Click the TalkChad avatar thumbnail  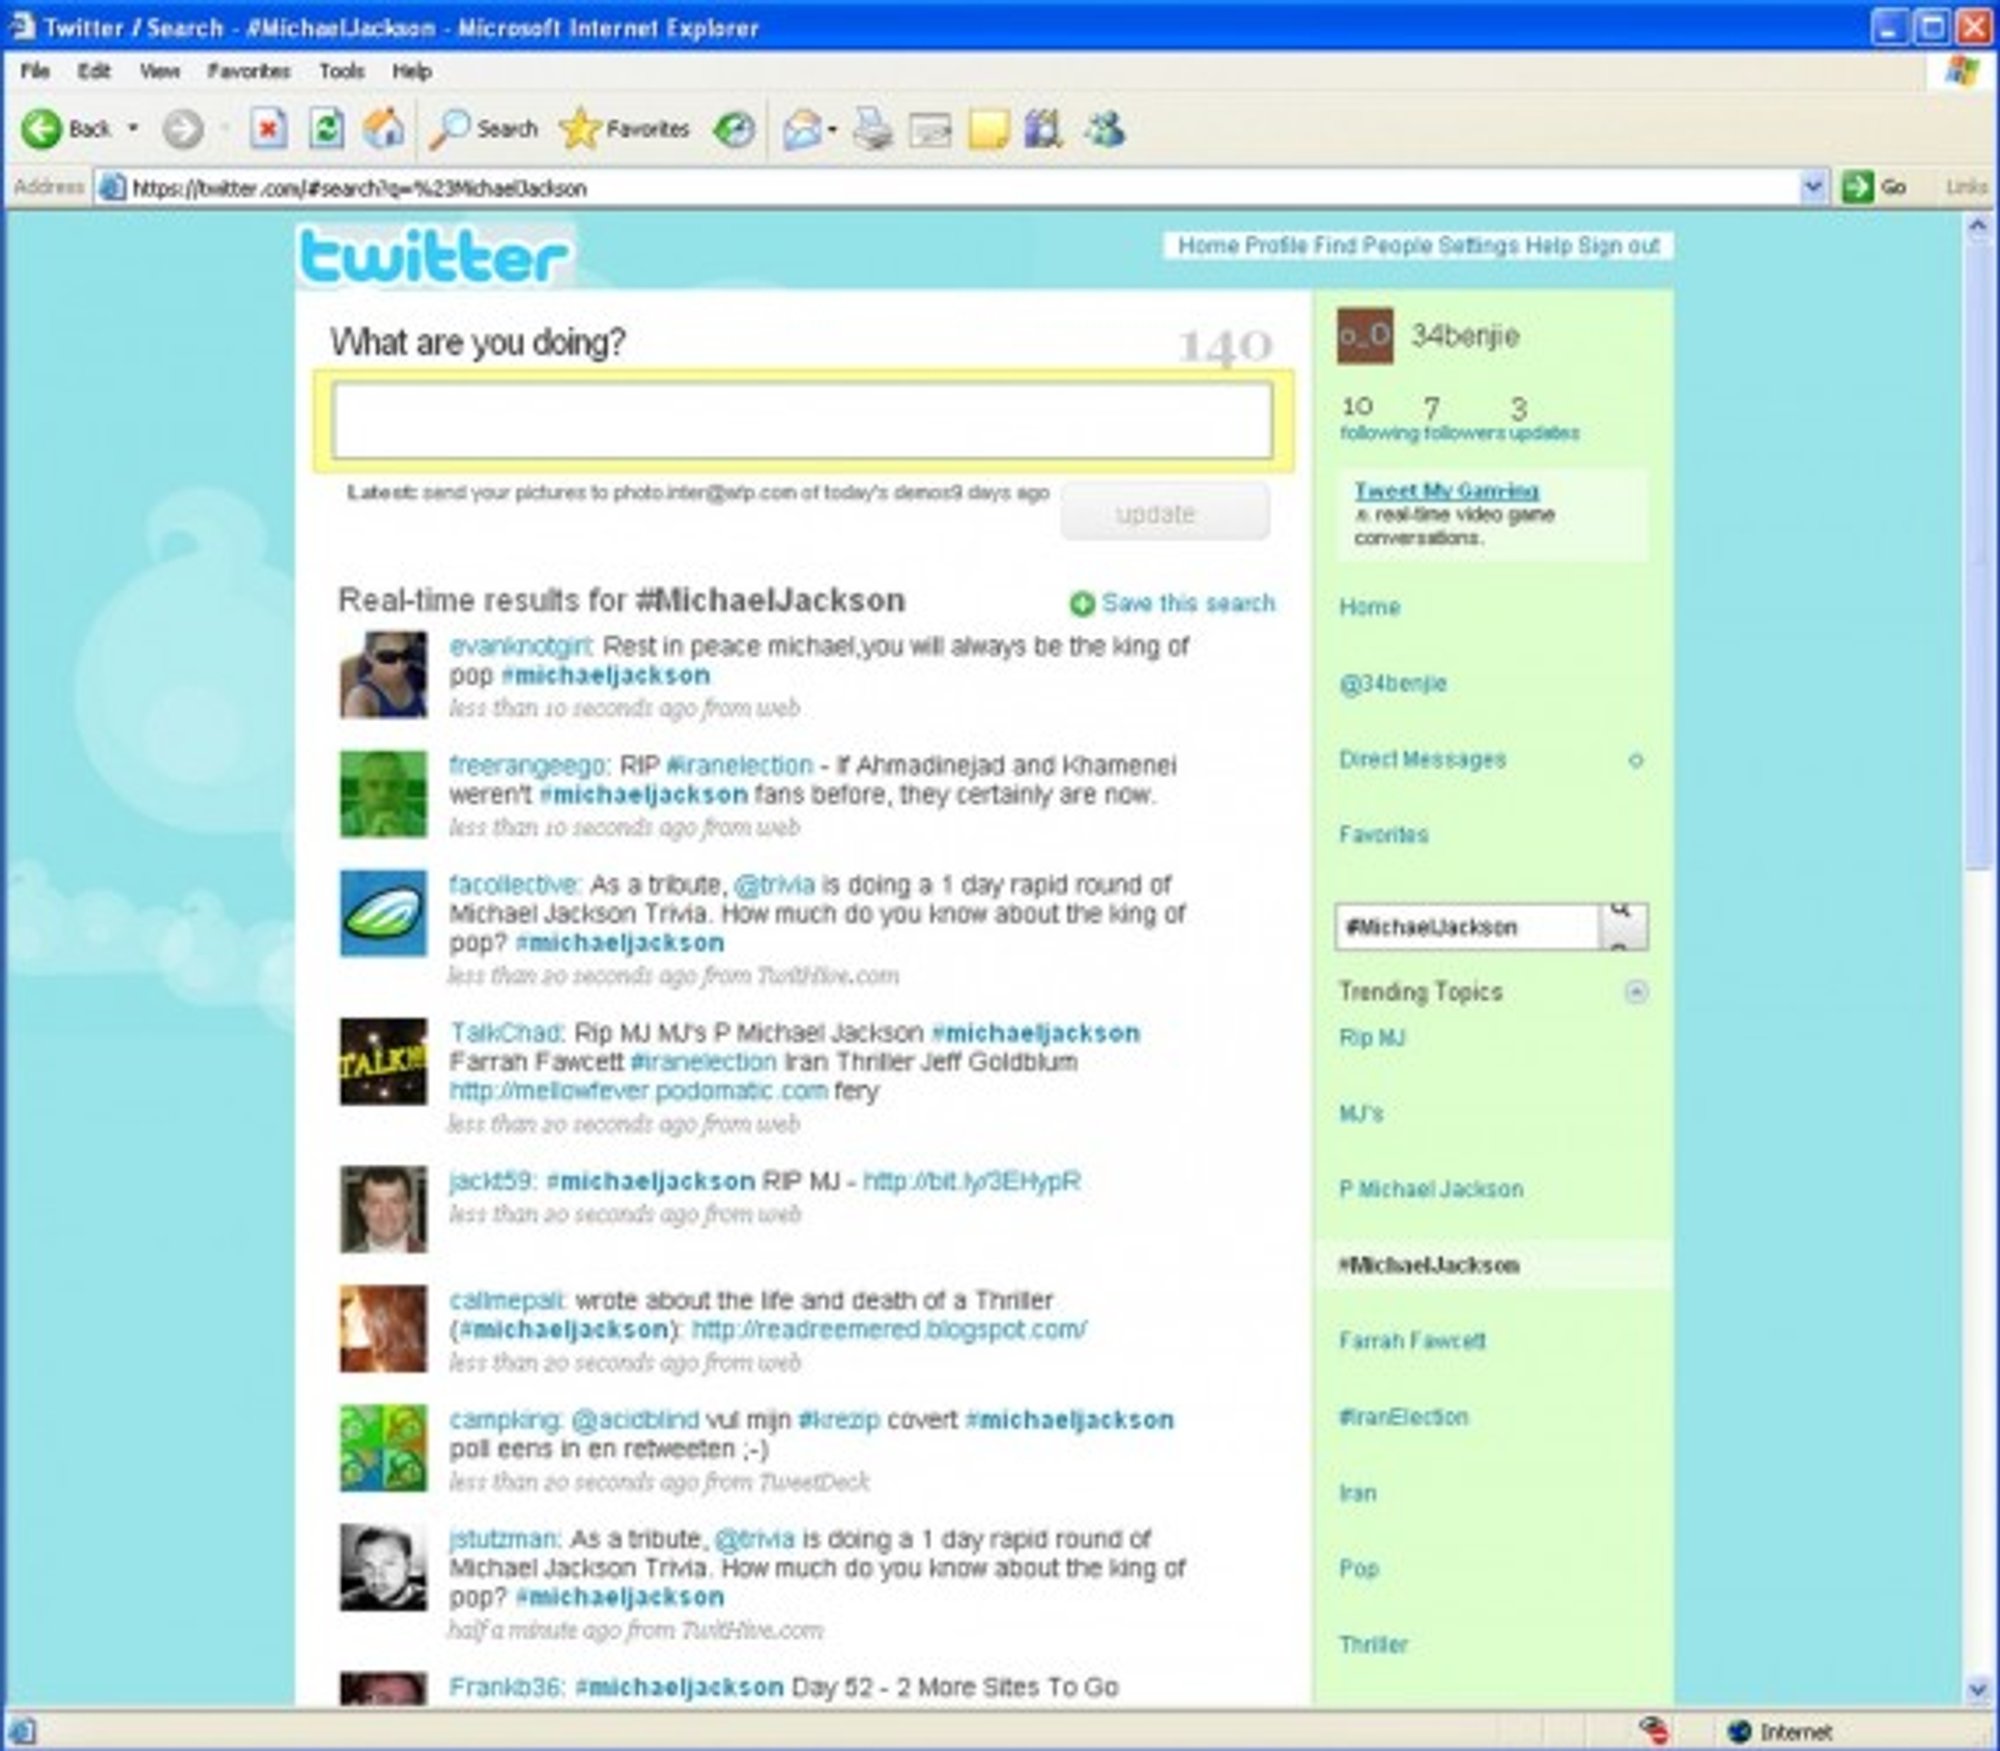pyautogui.click(x=383, y=1061)
